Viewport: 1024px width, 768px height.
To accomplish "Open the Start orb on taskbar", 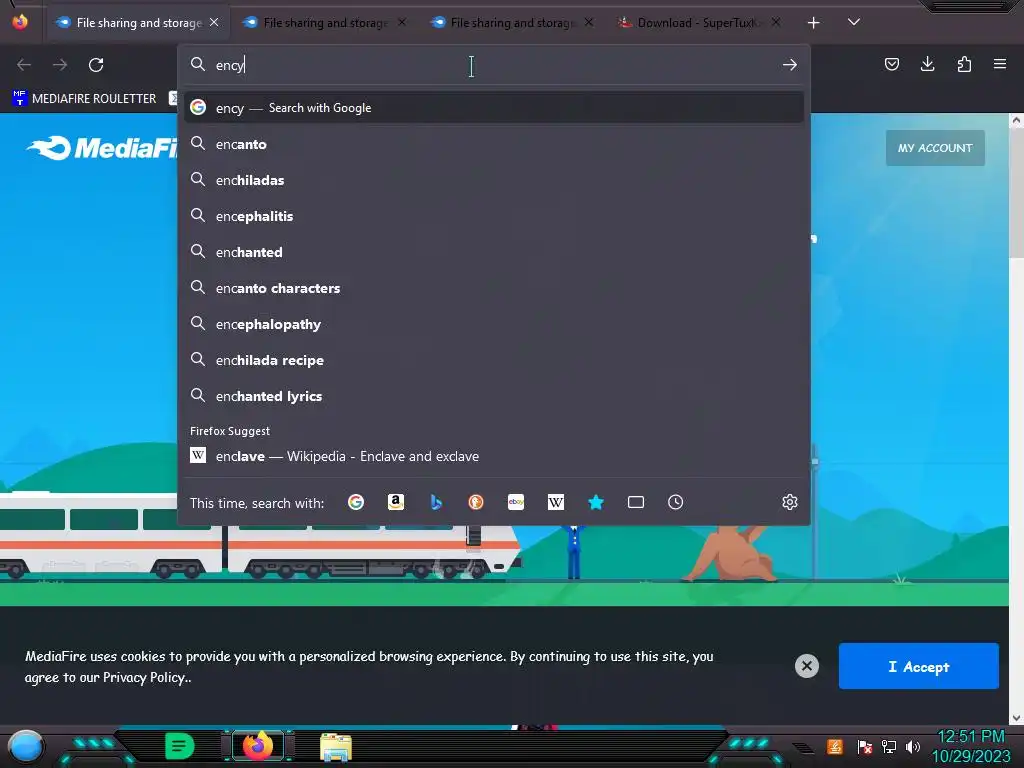I will (x=26, y=747).
